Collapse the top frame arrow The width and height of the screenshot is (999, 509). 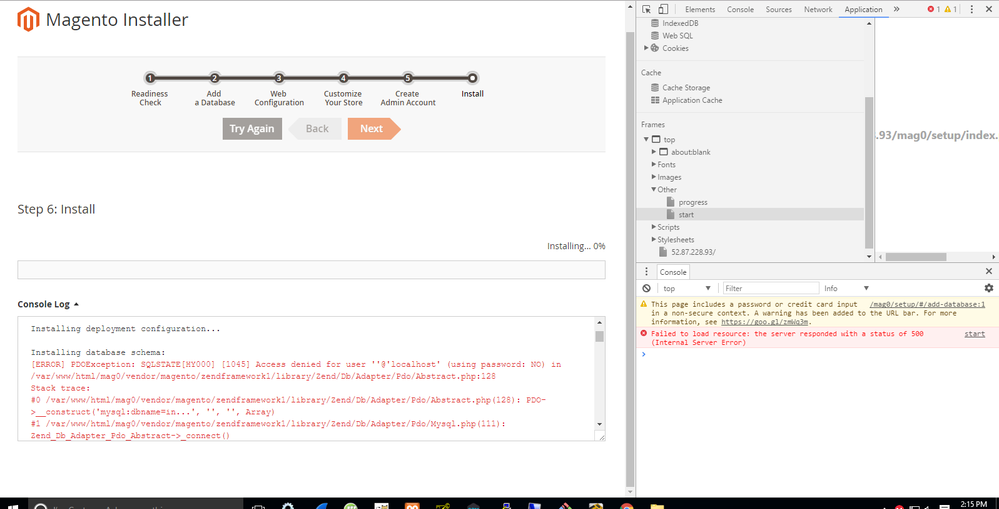(x=646, y=140)
